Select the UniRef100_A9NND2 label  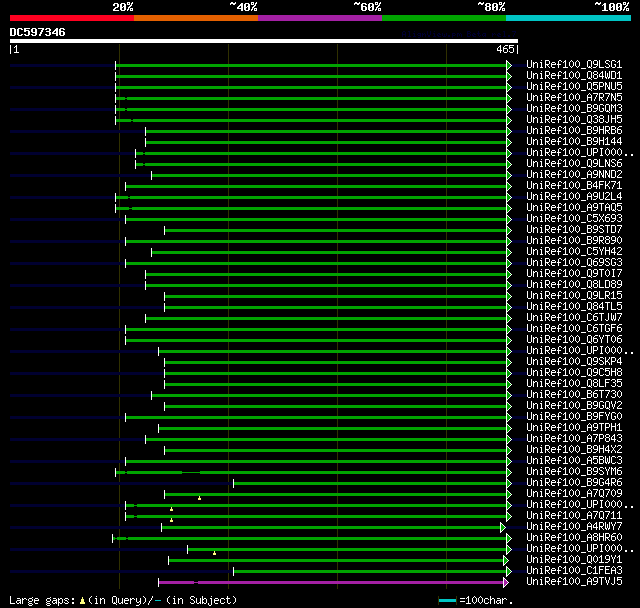click(574, 175)
